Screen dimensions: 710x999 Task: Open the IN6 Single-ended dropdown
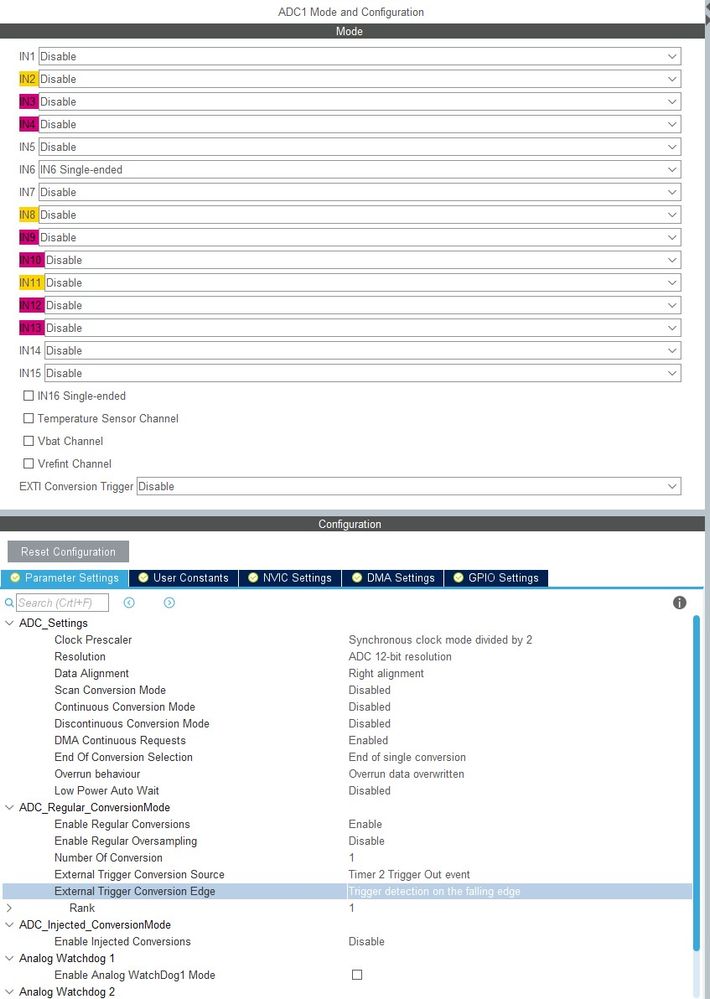click(x=359, y=169)
